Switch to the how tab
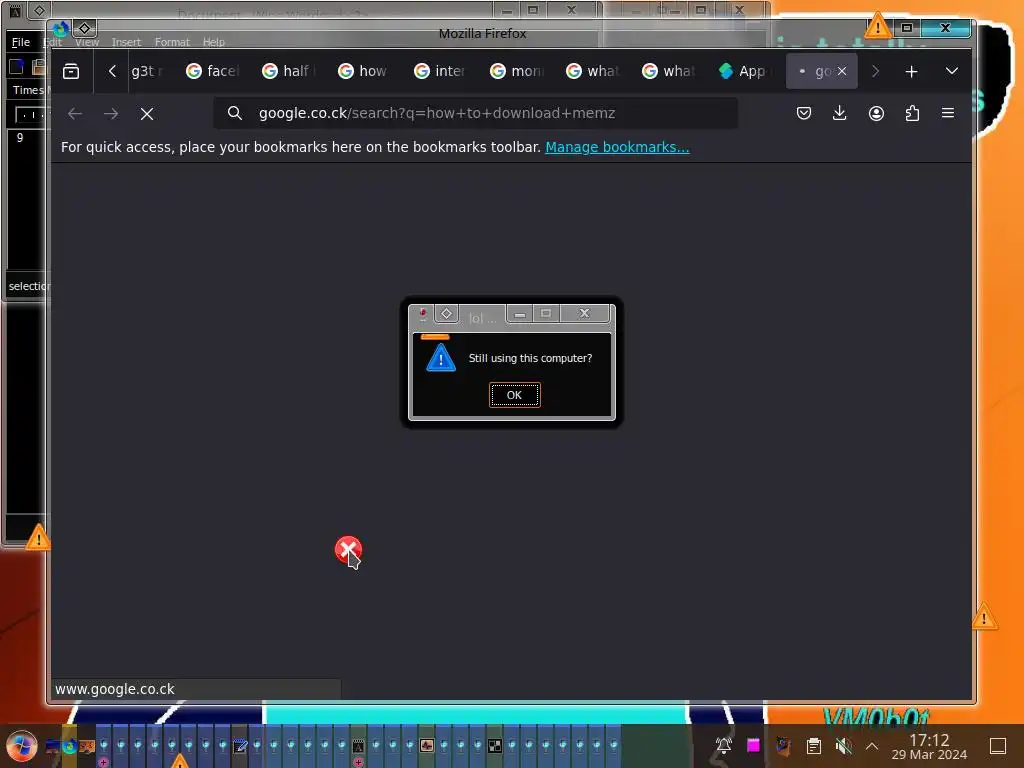The image size is (1024, 768). 365,71
